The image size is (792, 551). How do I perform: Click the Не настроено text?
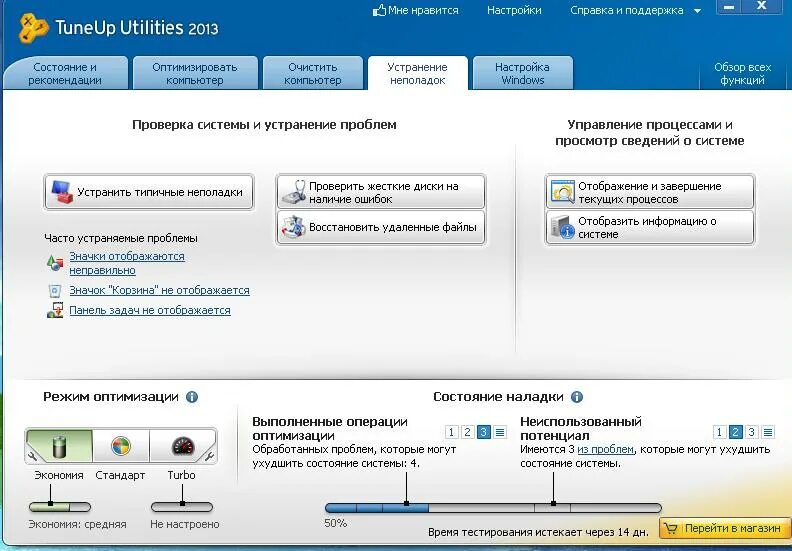[x=185, y=525]
